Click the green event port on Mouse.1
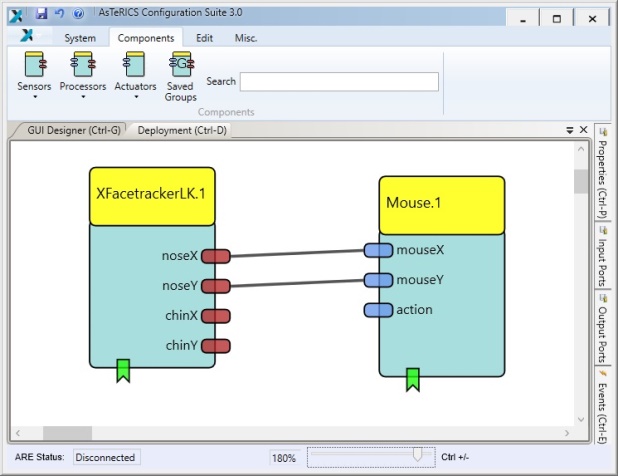This screenshot has height=476, width=618. (x=412, y=379)
